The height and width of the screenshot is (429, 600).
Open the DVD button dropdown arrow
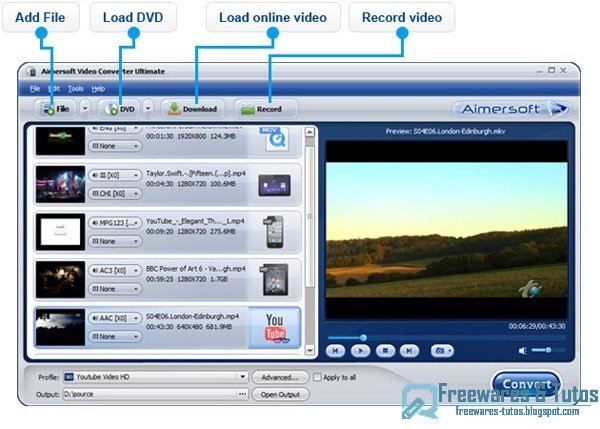click(x=148, y=109)
